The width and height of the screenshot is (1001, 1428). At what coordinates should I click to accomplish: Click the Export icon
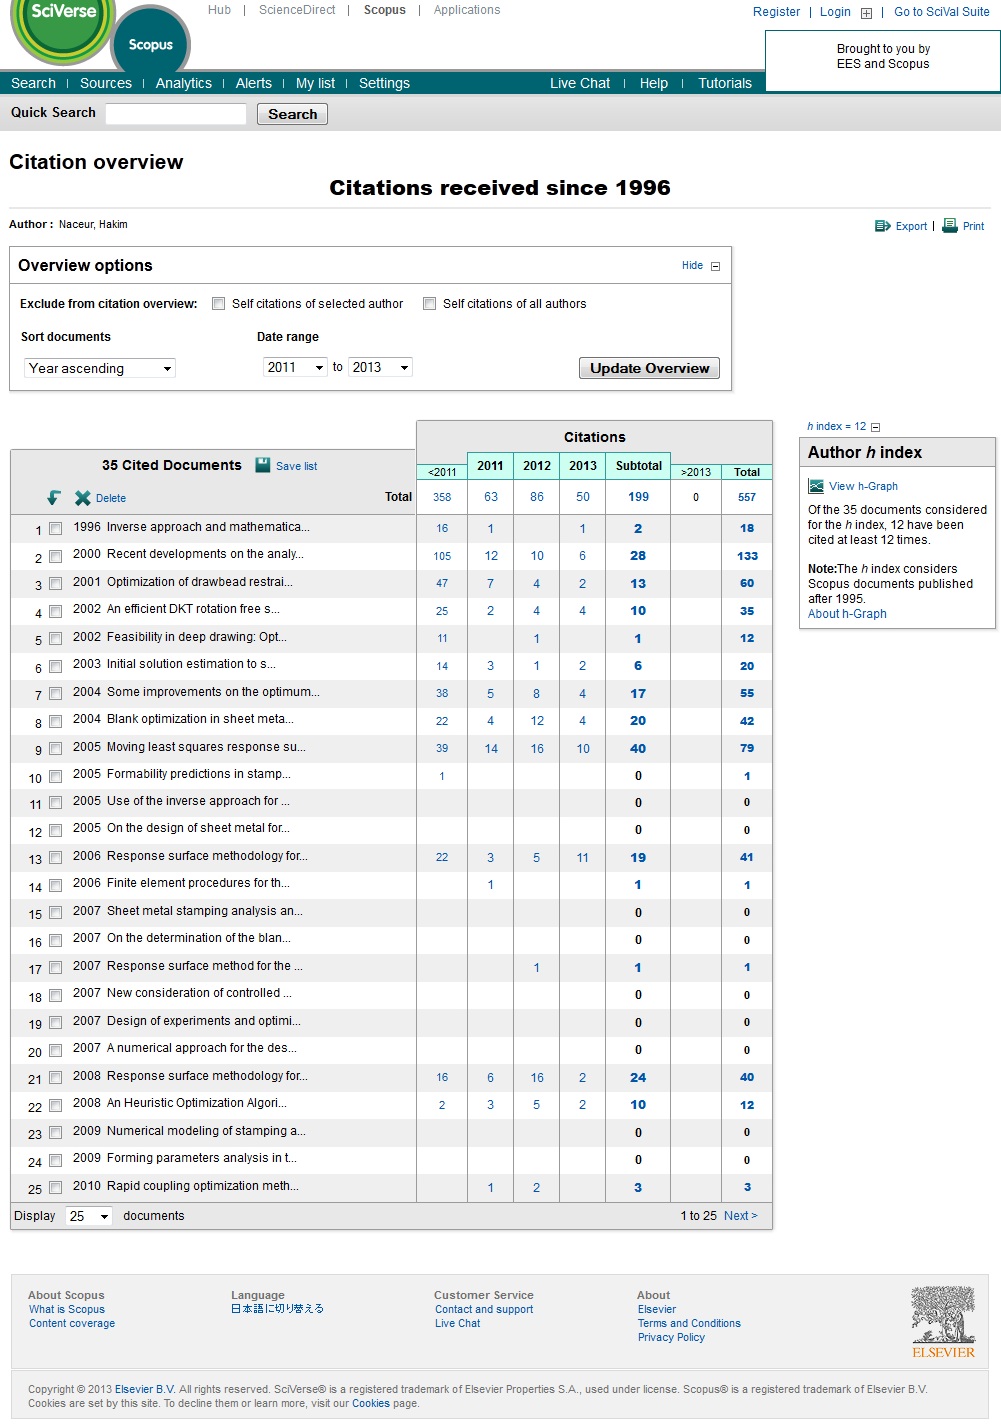[882, 226]
